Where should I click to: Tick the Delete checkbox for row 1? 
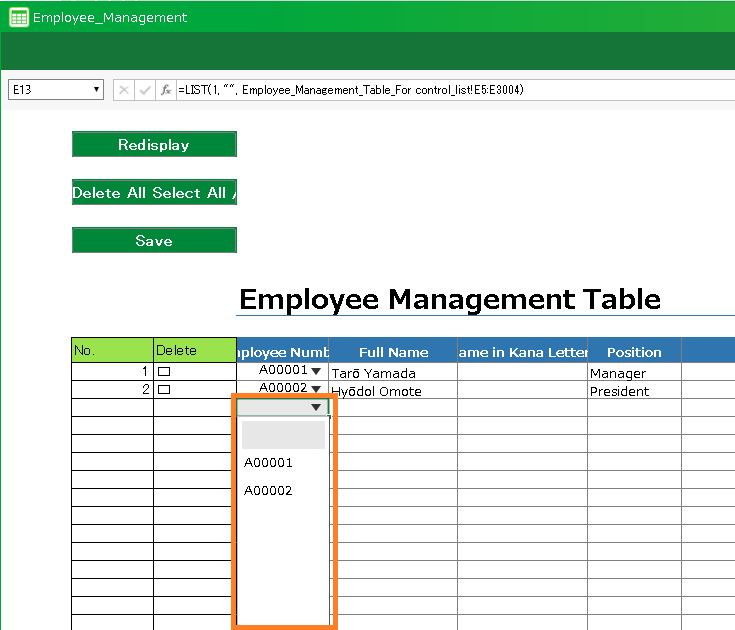(164, 372)
